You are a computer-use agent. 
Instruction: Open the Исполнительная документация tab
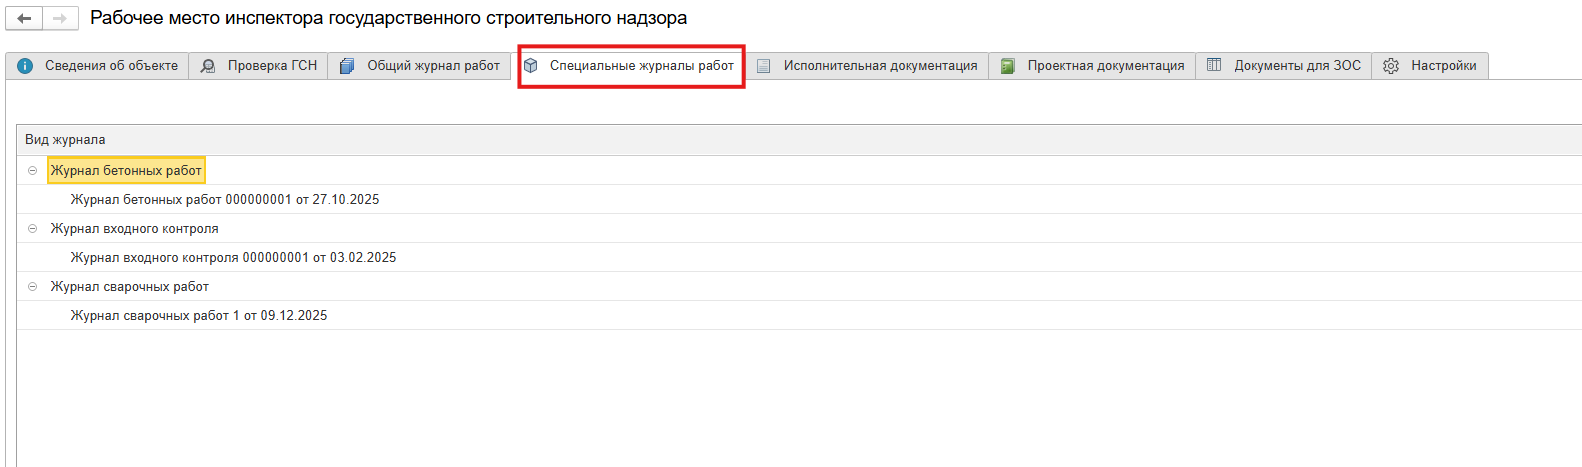click(880, 66)
